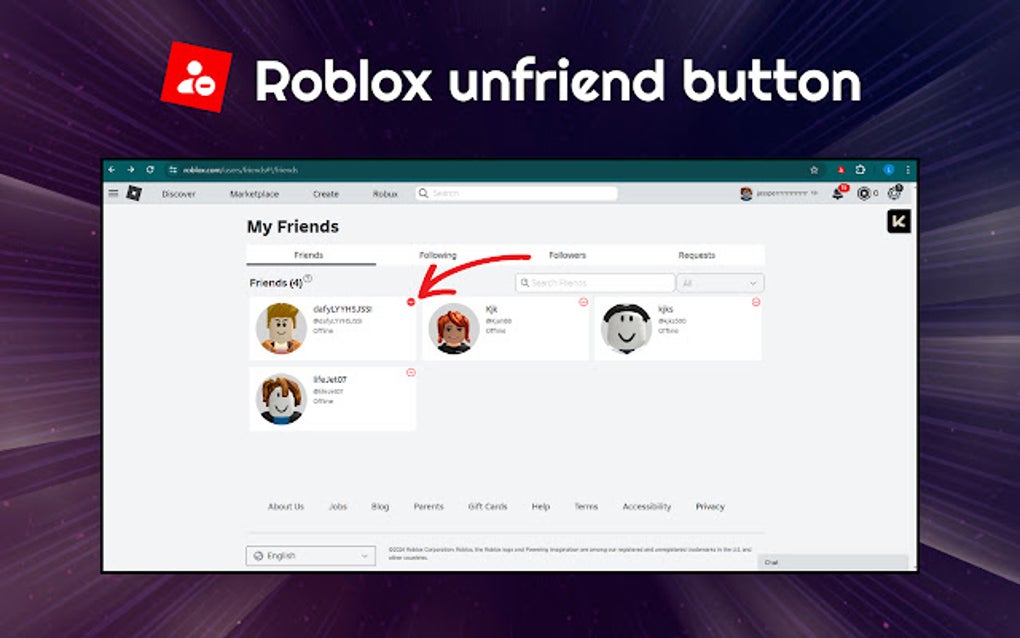Open the Gift Cards footer link
1020x638 pixels.
pos(487,507)
